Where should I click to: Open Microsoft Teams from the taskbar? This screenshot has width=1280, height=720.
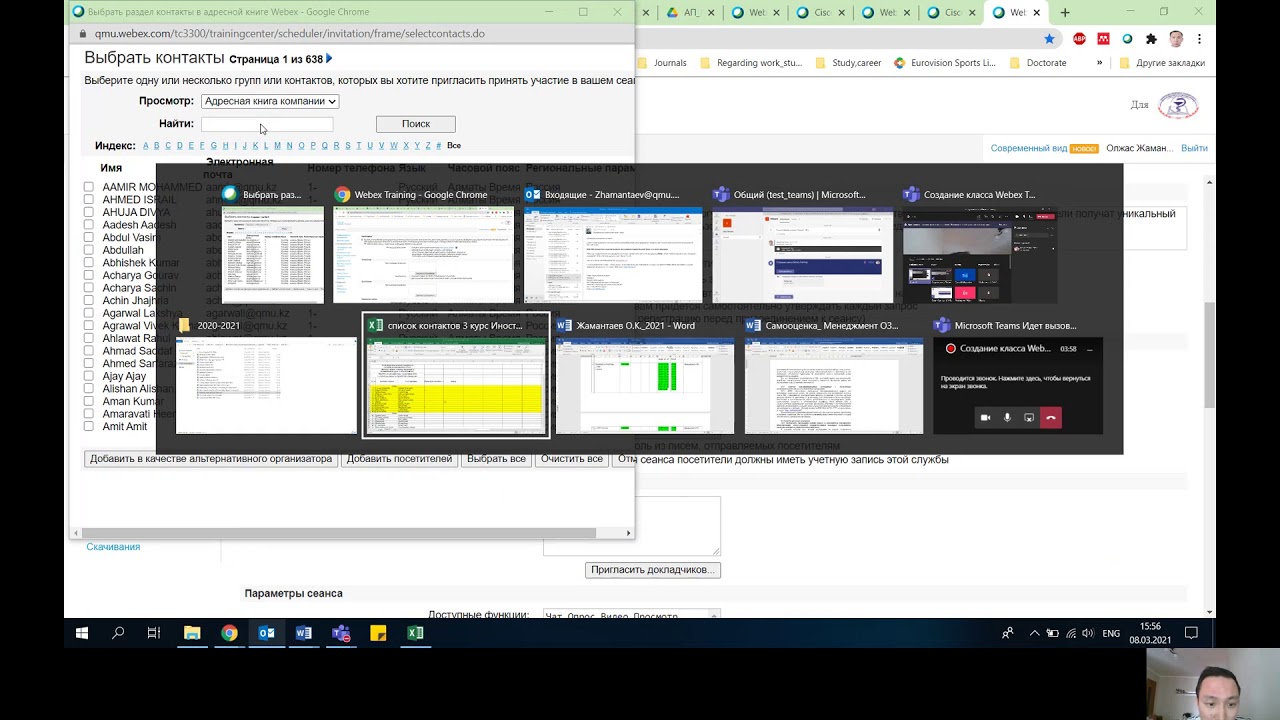341,633
